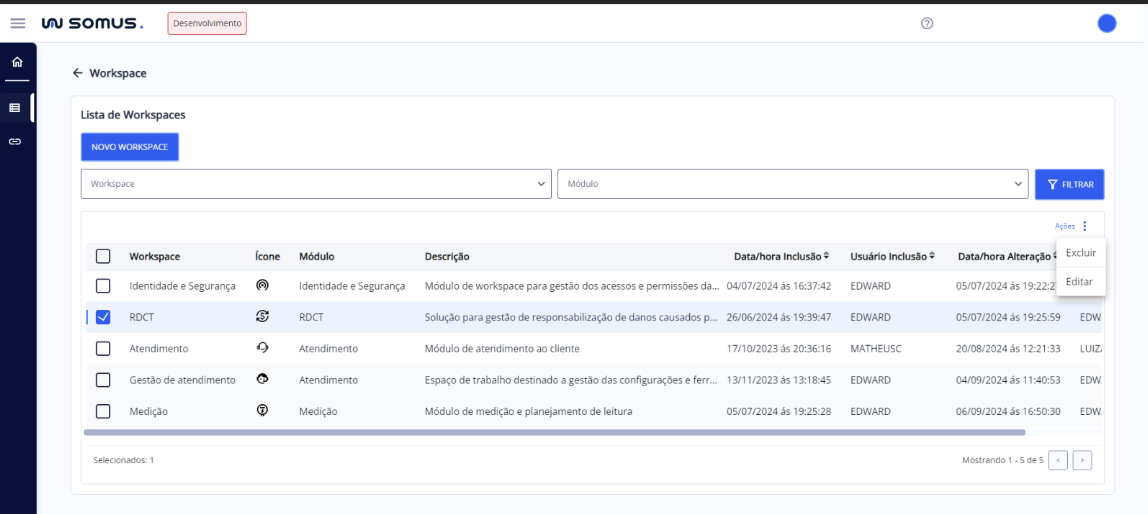Click 'Módulo de medição e planejamento de leitura'
1148x514 pixels.
coord(528,411)
